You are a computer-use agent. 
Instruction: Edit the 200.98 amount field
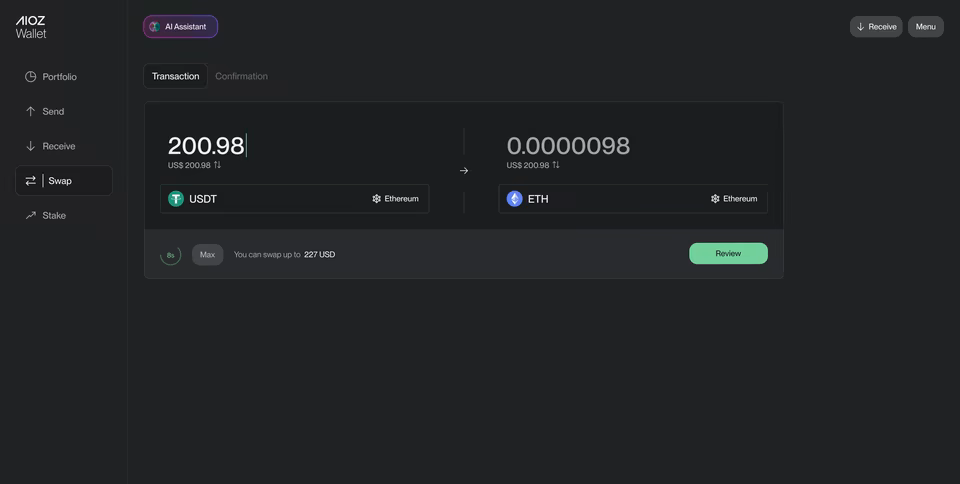pyautogui.click(x=206, y=146)
